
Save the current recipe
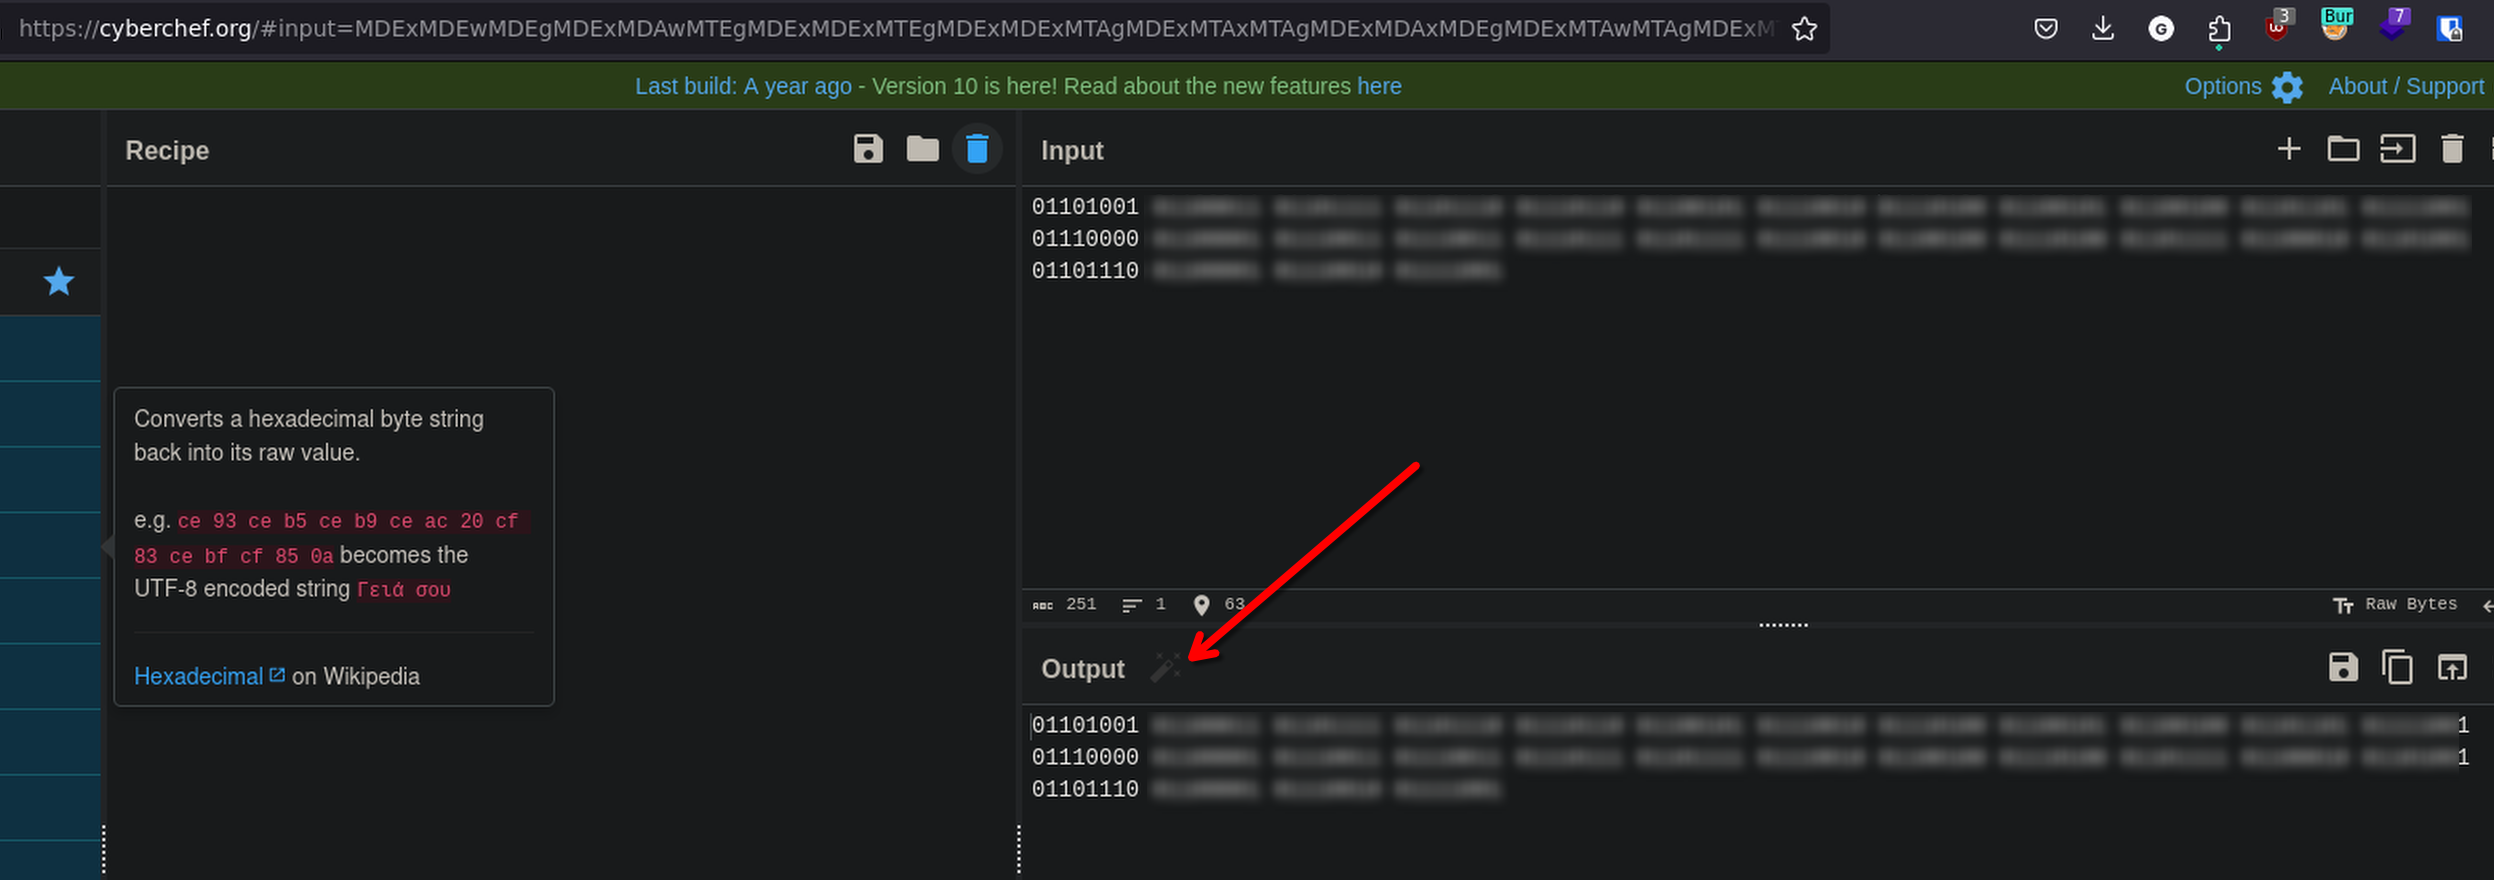click(868, 149)
